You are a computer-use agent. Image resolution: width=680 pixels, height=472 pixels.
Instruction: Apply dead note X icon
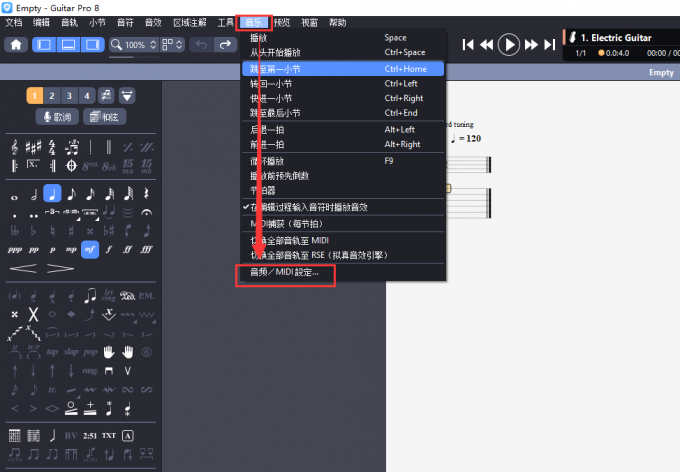(33, 314)
